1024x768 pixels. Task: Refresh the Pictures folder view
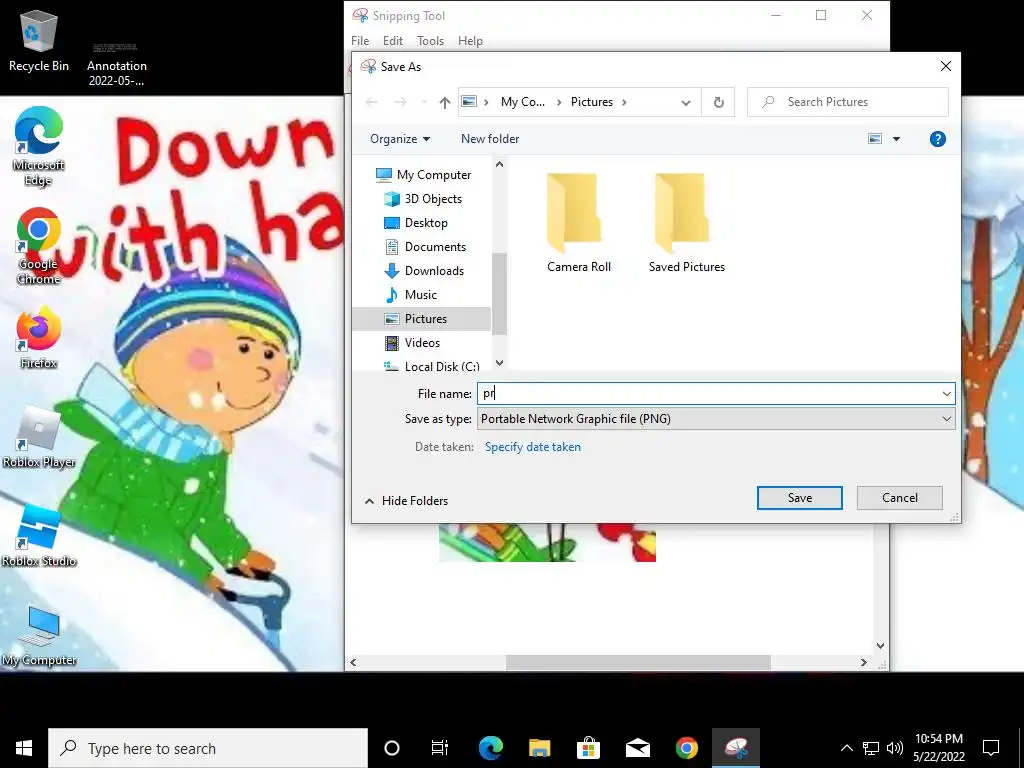pos(718,102)
